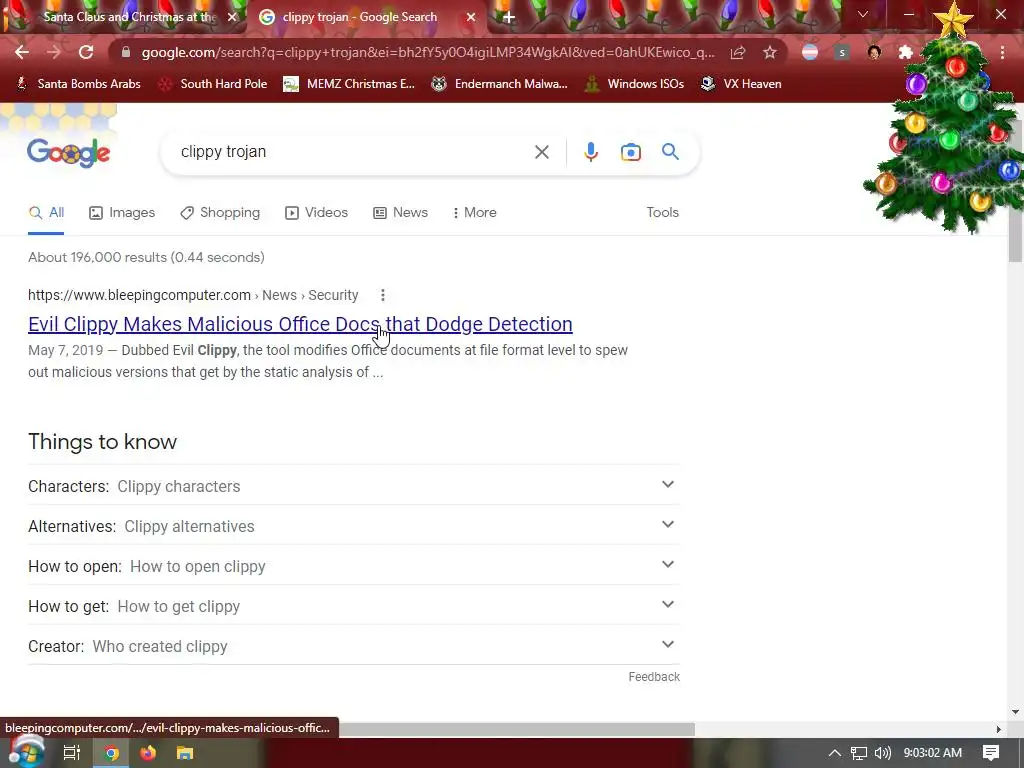Open the Windows ISOs bookmark

[634, 84]
